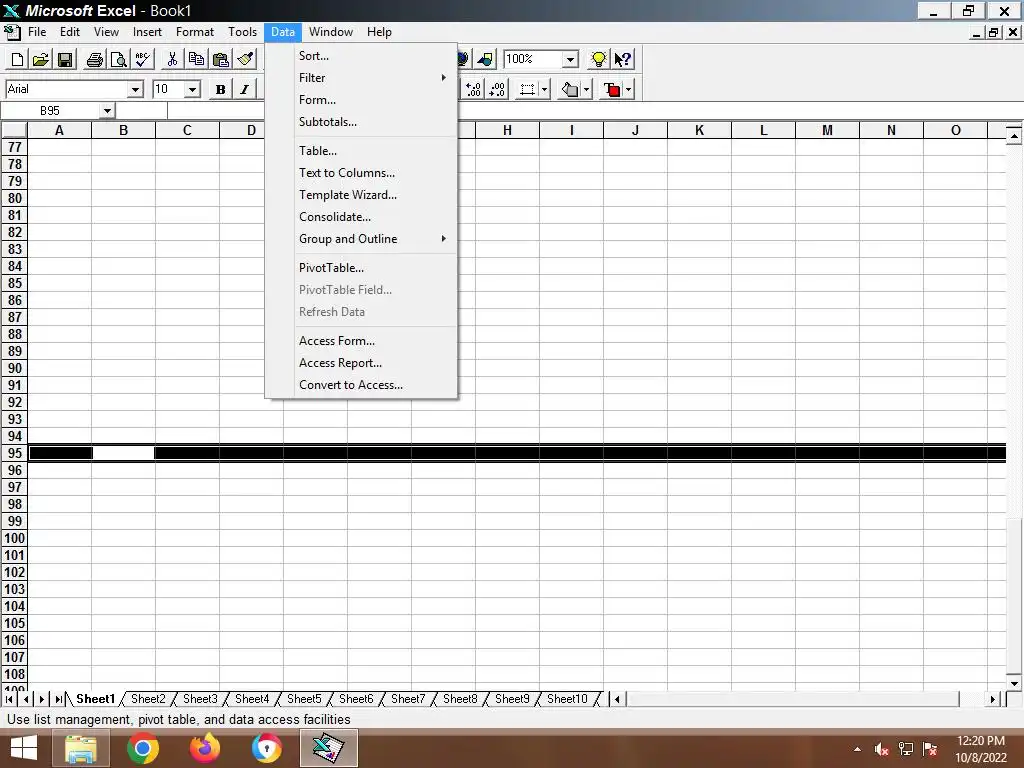Expand the Font Color dropdown arrow
1024x768 pixels.
(x=629, y=89)
